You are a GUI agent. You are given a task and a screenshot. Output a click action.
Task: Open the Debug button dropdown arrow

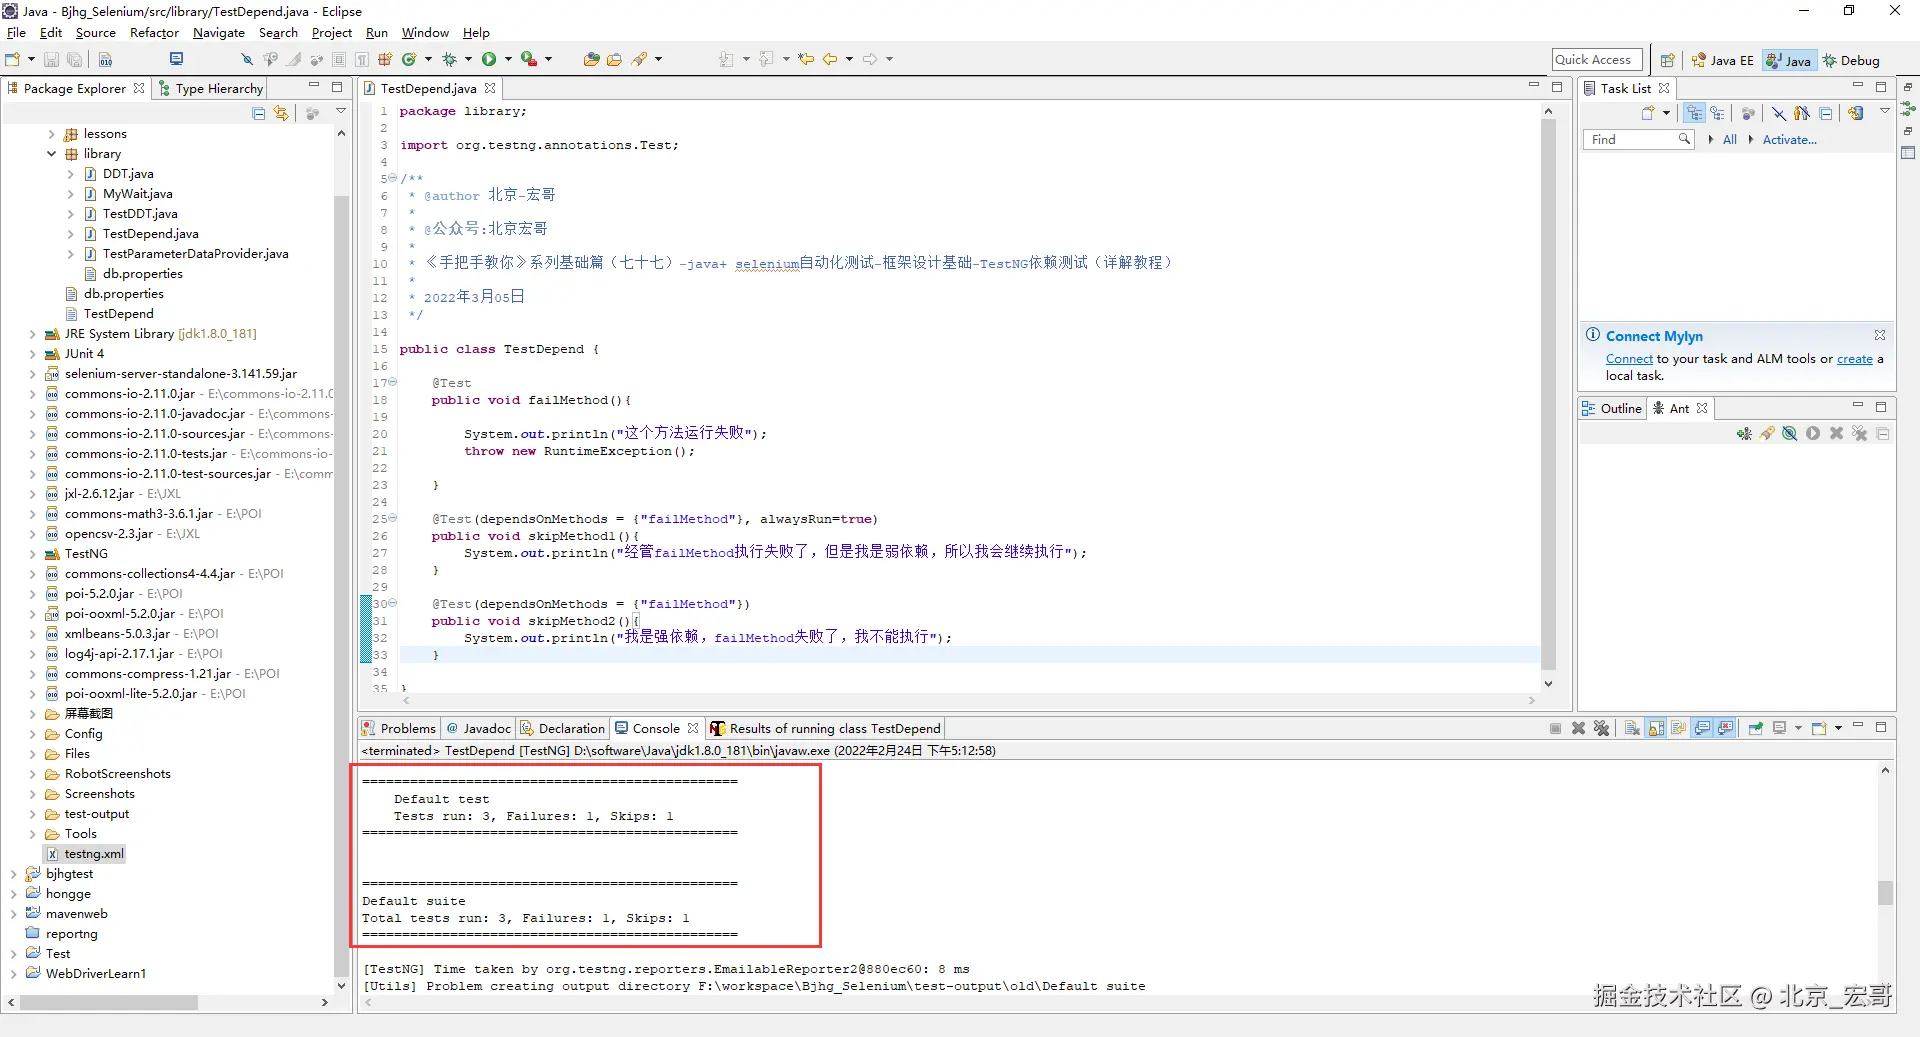[x=468, y=59]
